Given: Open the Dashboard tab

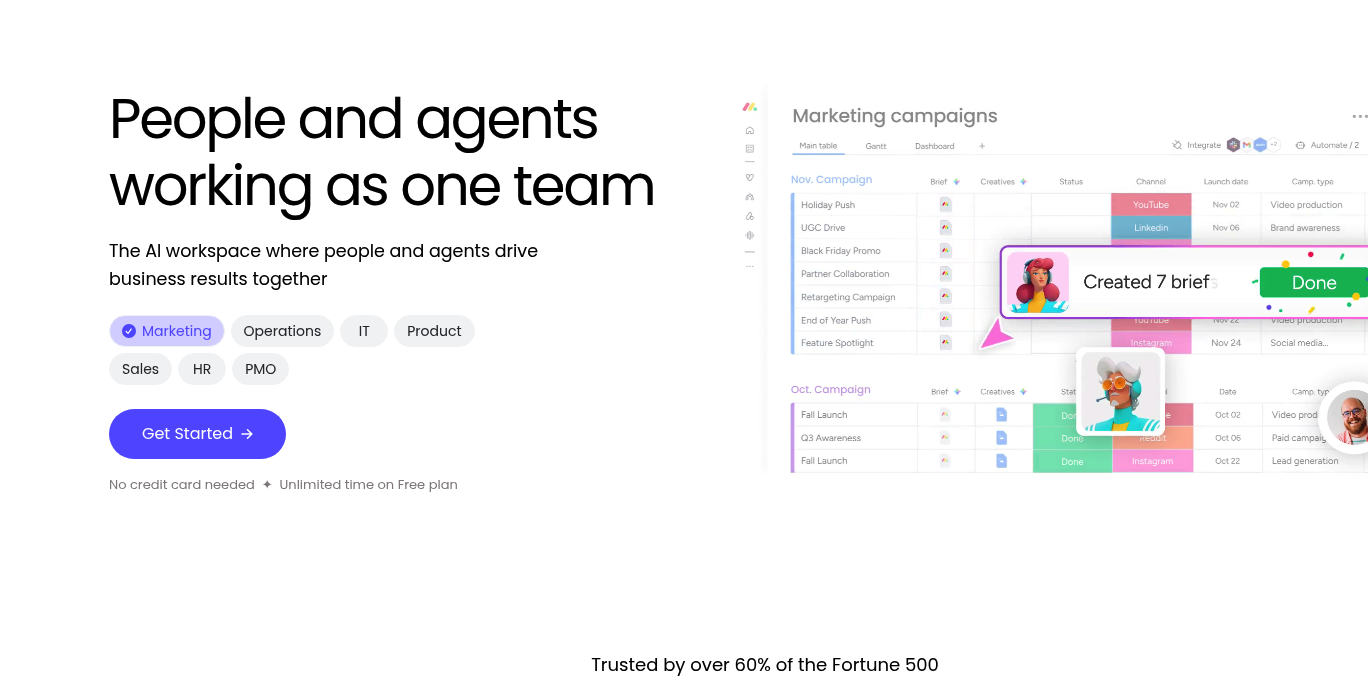Looking at the screenshot, I should pos(934,146).
